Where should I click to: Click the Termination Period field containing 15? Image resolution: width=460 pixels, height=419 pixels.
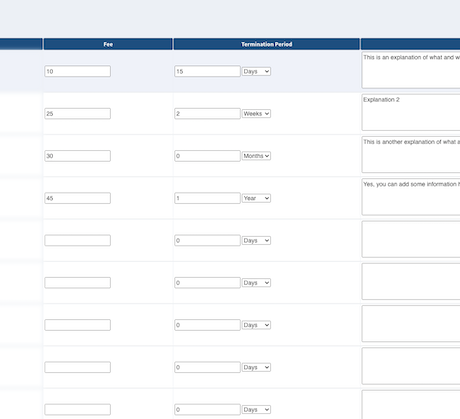207,71
